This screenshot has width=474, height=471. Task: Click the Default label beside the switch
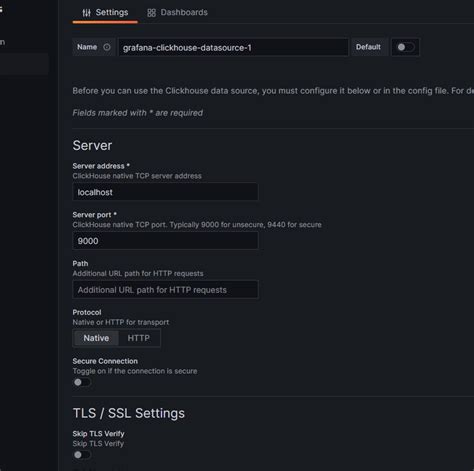pyautogui.click(x=368, y=47)
